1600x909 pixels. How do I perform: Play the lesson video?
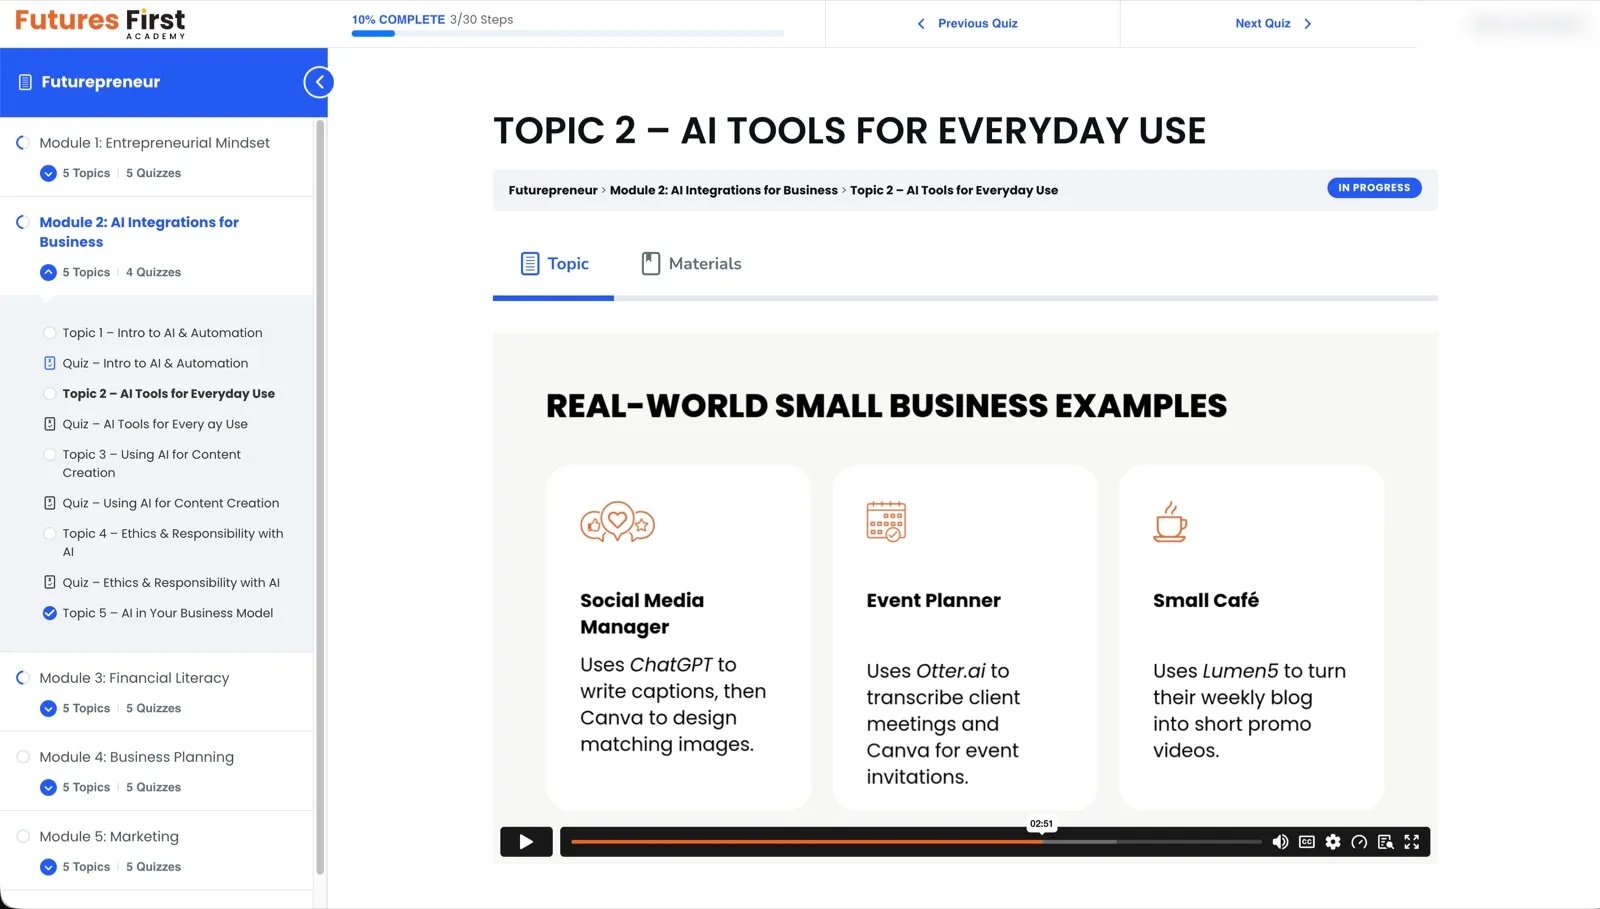coord(526,842)
